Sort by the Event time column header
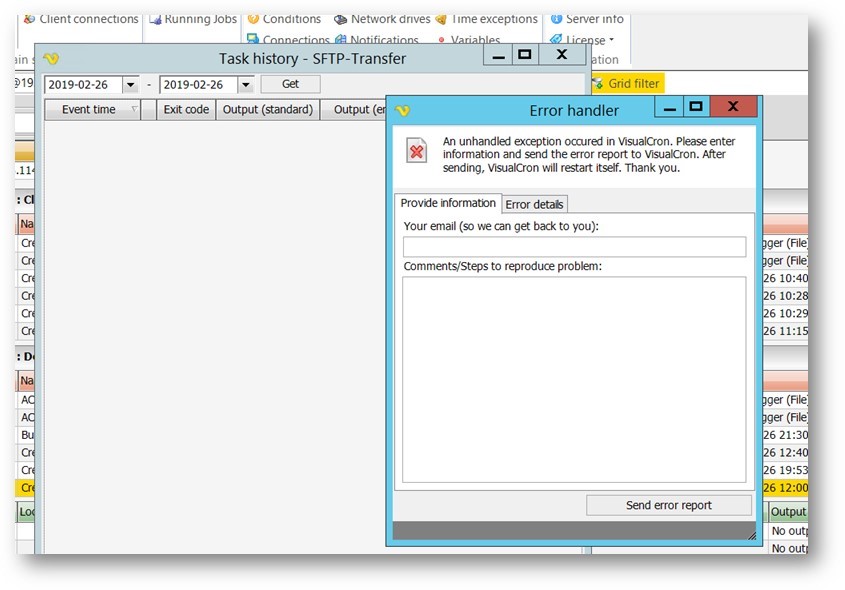 pyautogui.click(x=90, y=110)
